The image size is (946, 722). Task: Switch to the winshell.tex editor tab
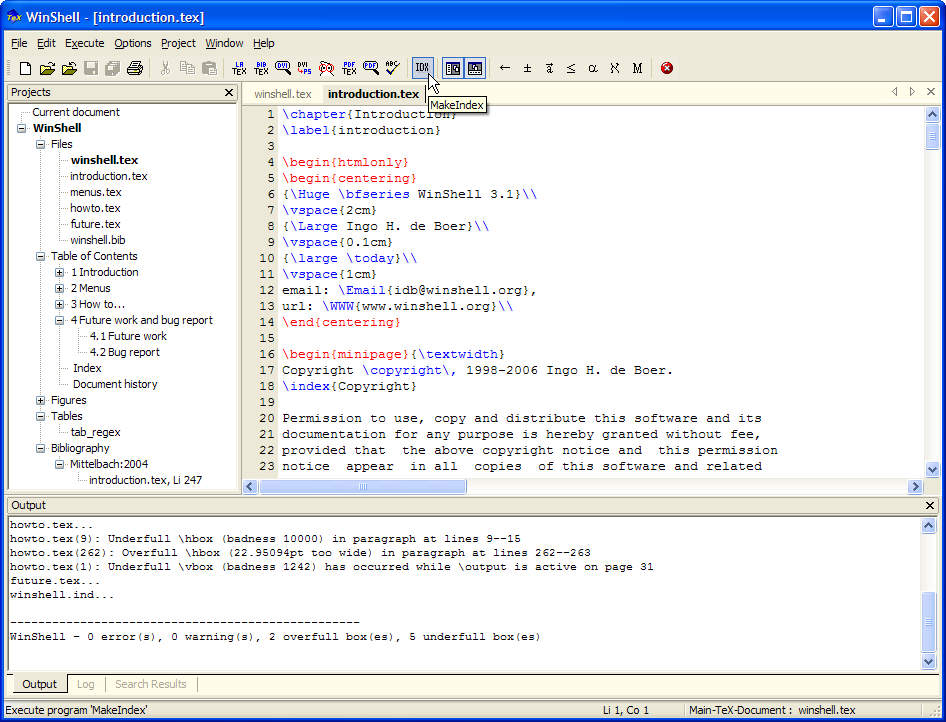coord(282,94)
